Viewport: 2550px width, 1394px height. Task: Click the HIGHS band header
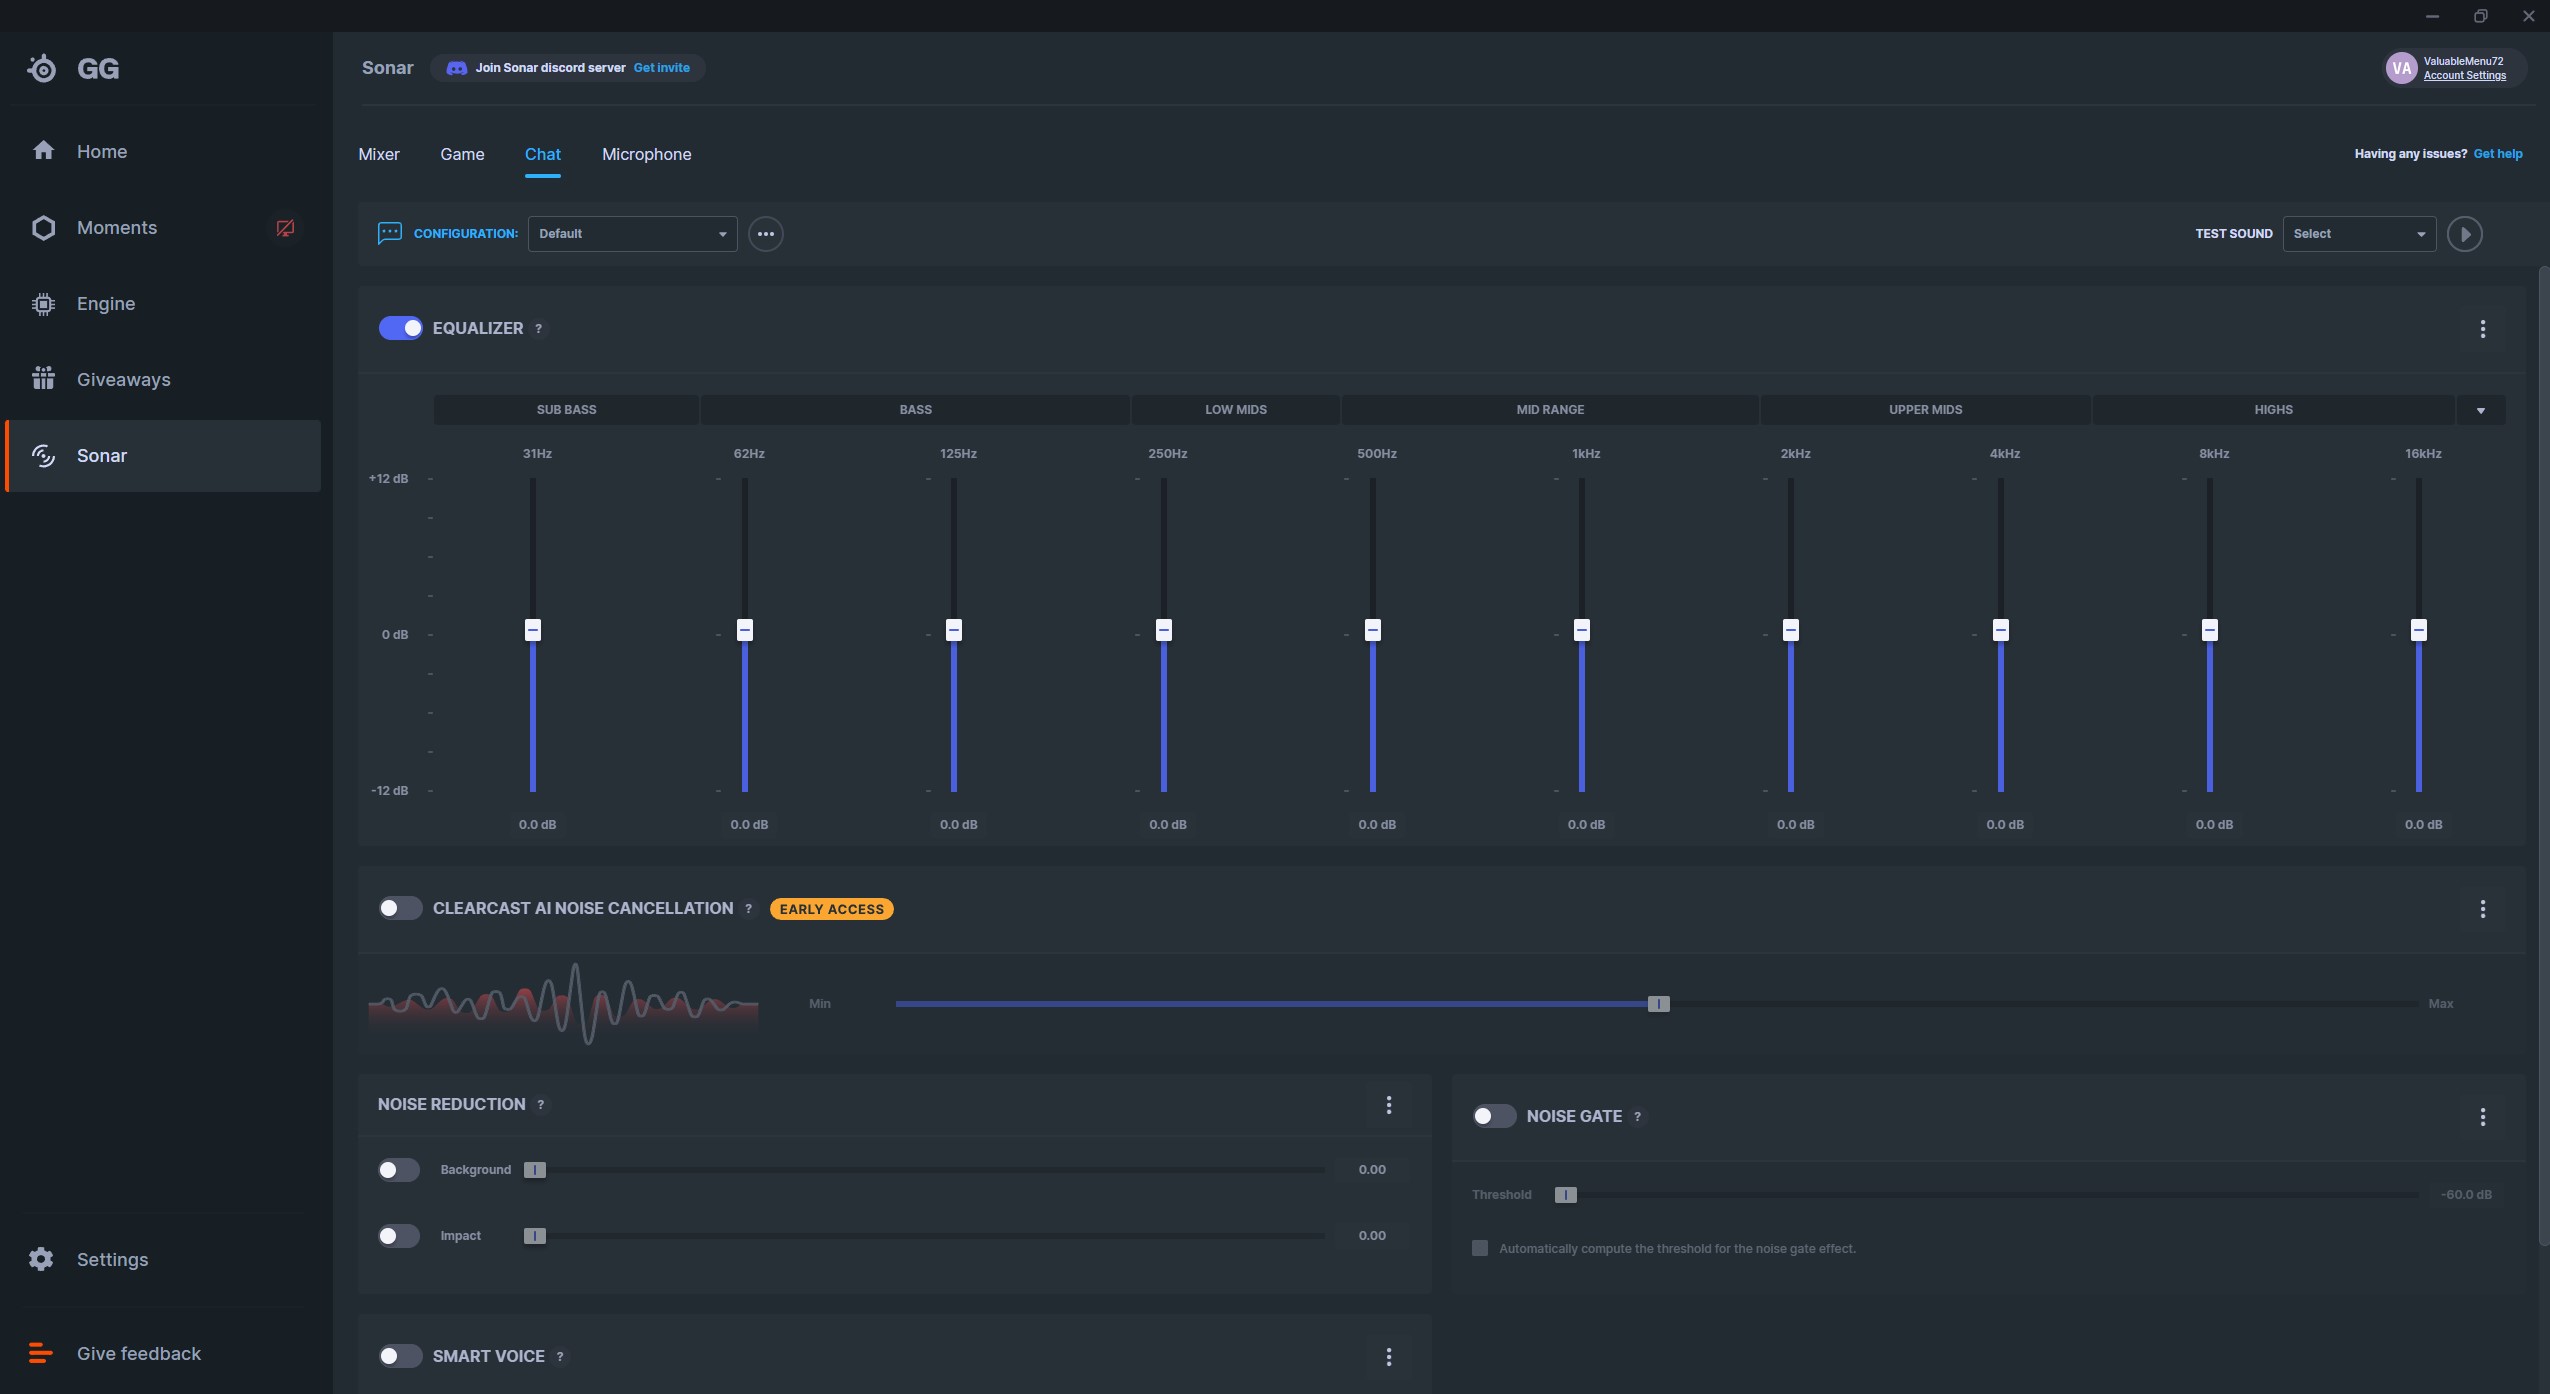tap(2273, 410)
